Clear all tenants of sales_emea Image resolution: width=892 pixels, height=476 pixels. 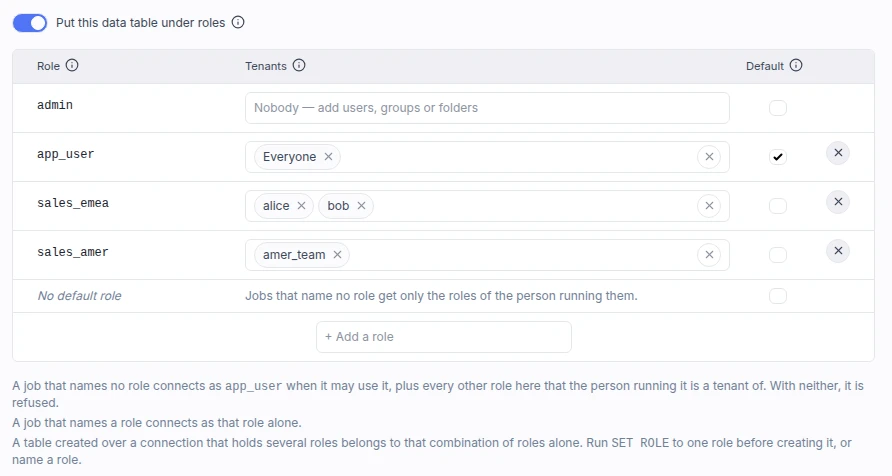coord(709,206)
